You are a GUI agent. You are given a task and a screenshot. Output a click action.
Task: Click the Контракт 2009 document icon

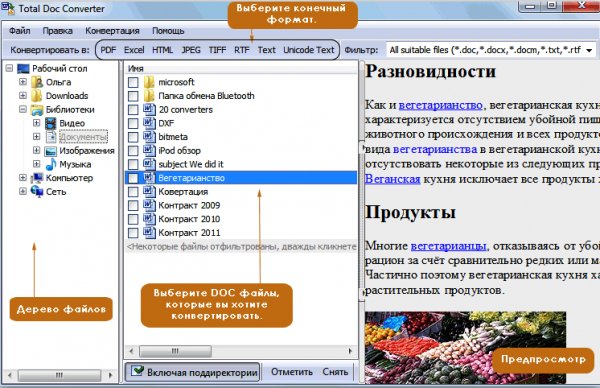click(x=149, y=205)
